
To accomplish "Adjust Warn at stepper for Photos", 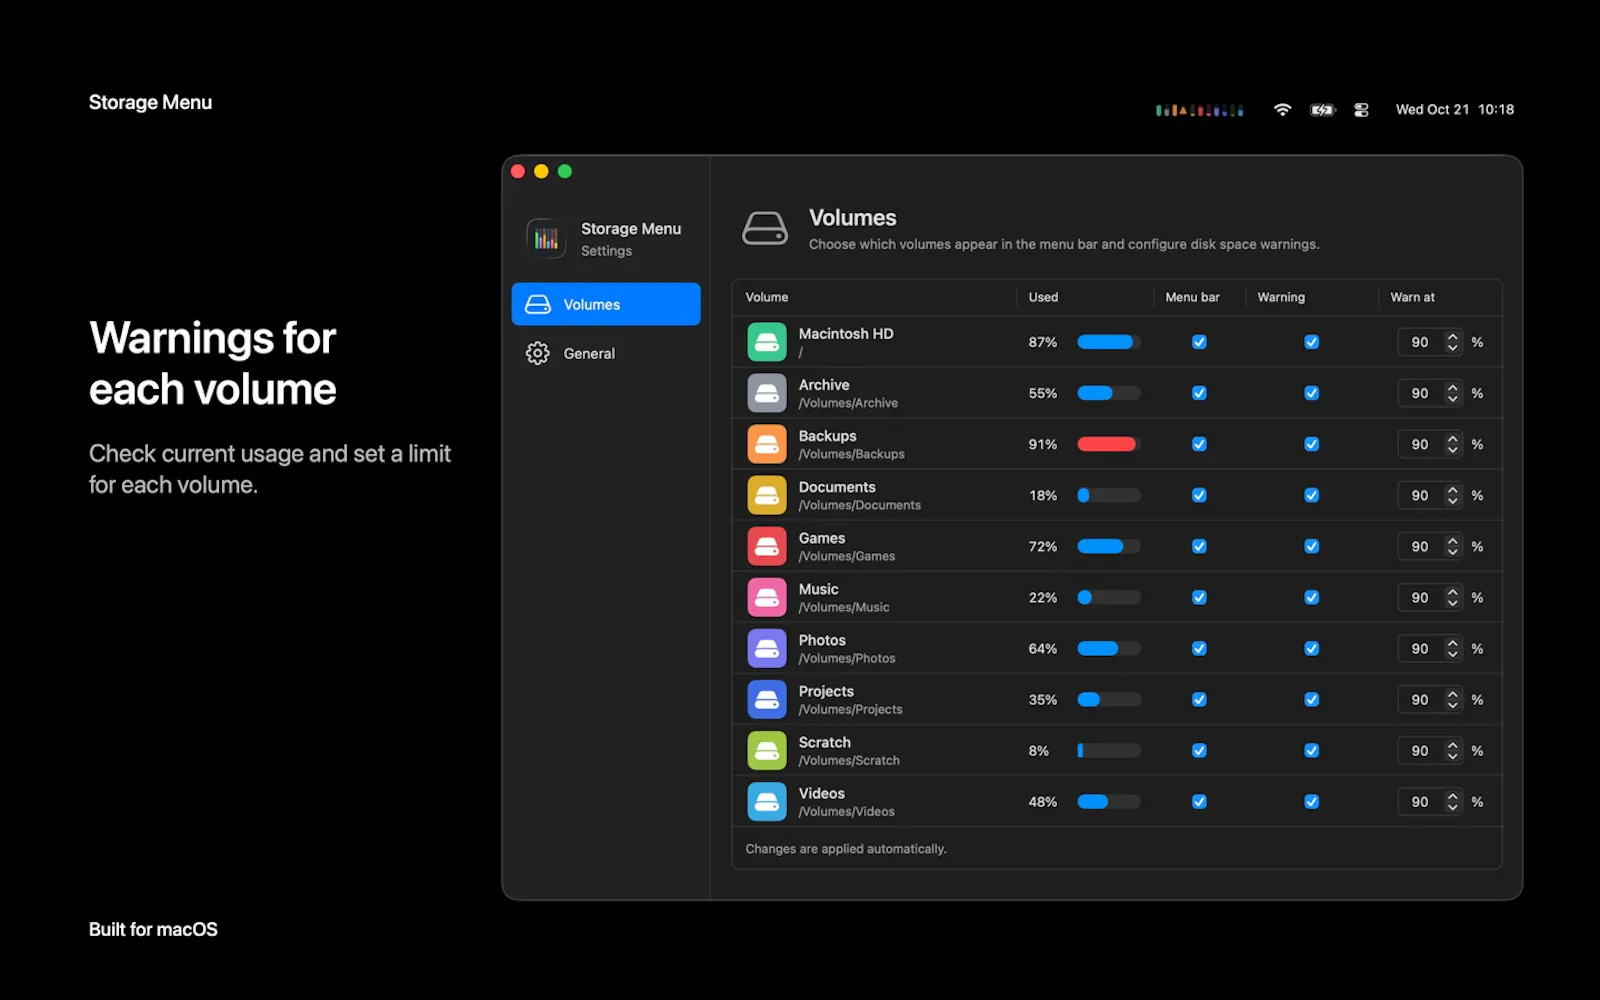I will (x=1452, y=648).
